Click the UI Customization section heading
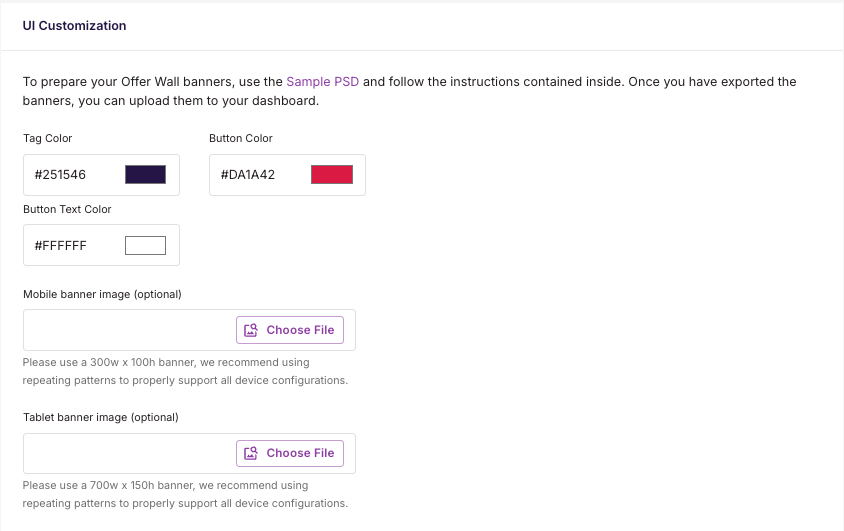844x531 pixels. [74, 25]
